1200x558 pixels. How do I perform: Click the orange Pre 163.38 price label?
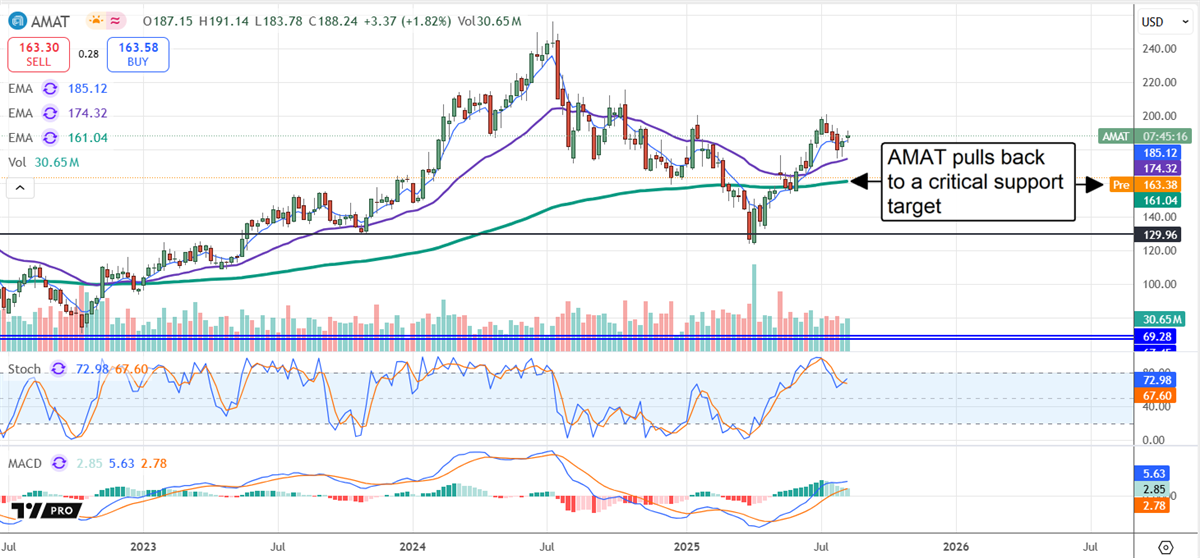click(1145, 185)
